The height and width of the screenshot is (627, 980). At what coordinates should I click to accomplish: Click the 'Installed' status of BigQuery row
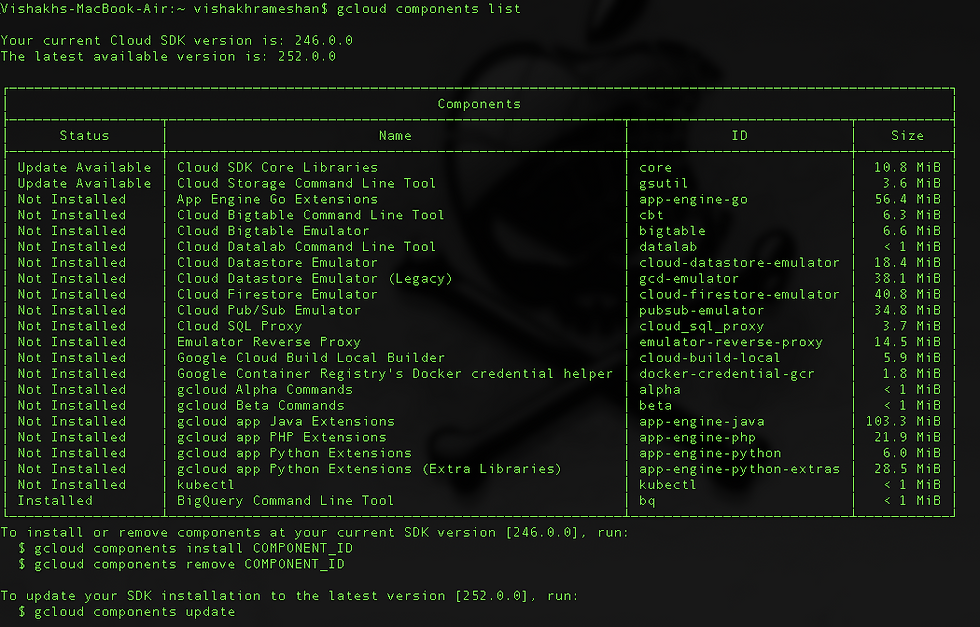[55, 501]
